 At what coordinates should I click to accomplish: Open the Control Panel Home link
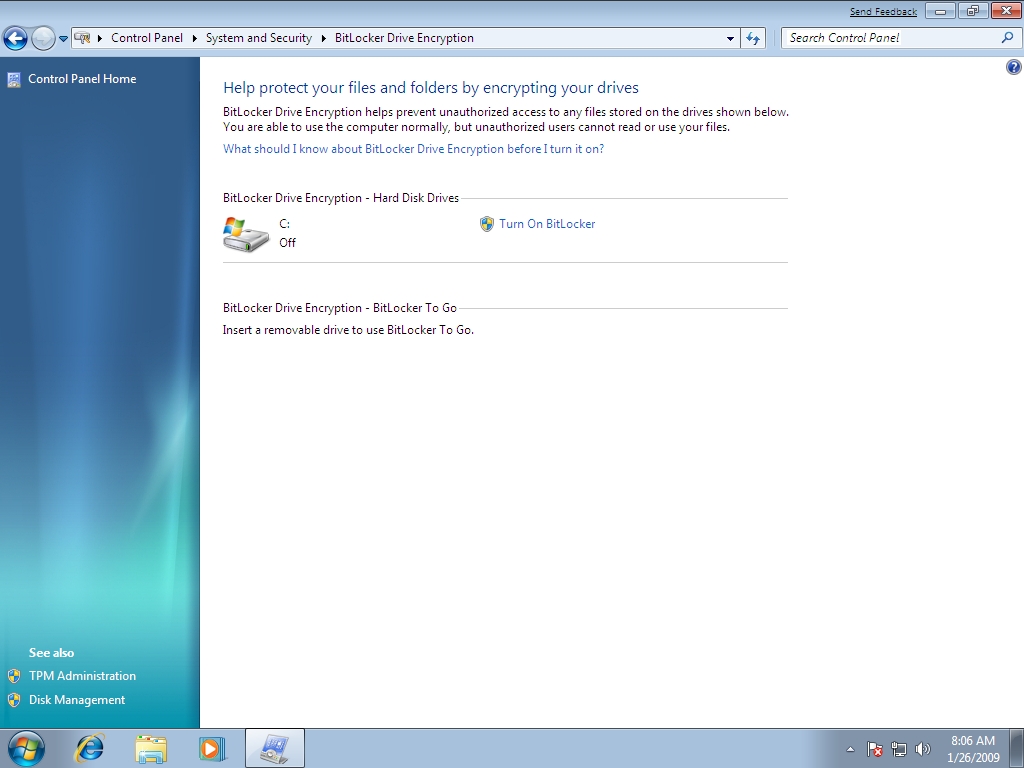point(82,79)
